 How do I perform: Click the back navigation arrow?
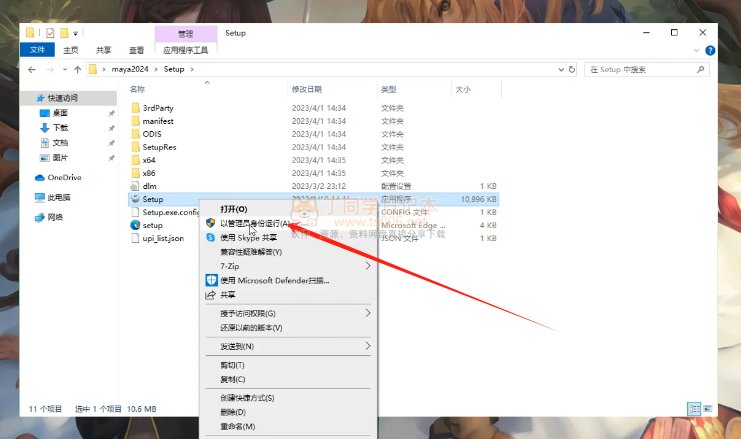32,69
